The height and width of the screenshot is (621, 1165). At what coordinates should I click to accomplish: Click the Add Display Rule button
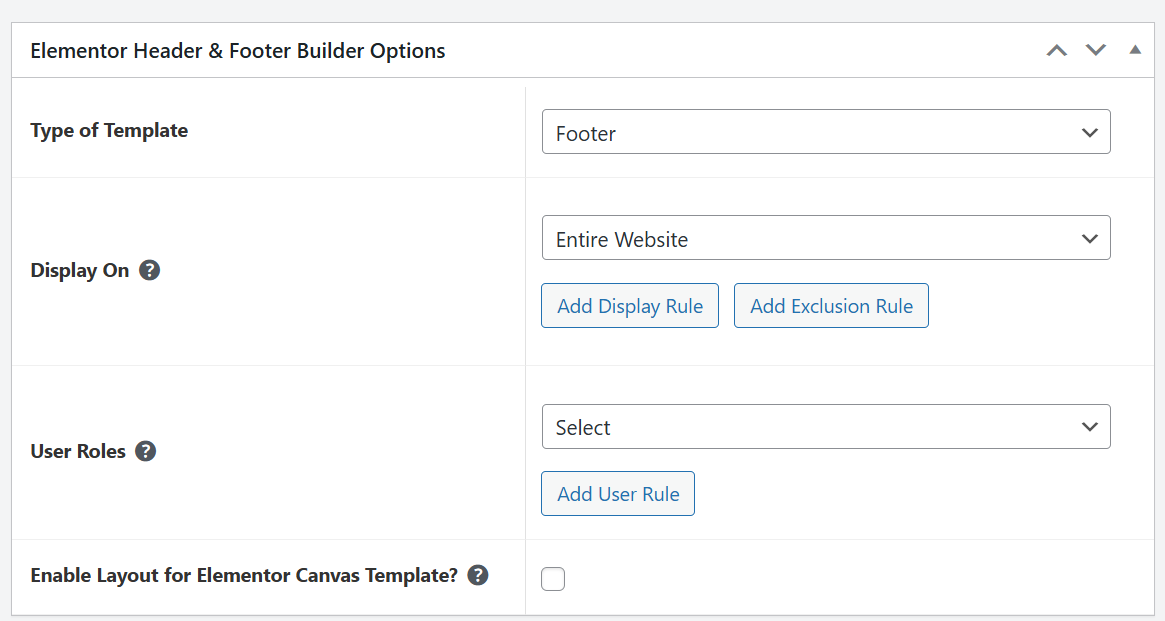point(630,306)
